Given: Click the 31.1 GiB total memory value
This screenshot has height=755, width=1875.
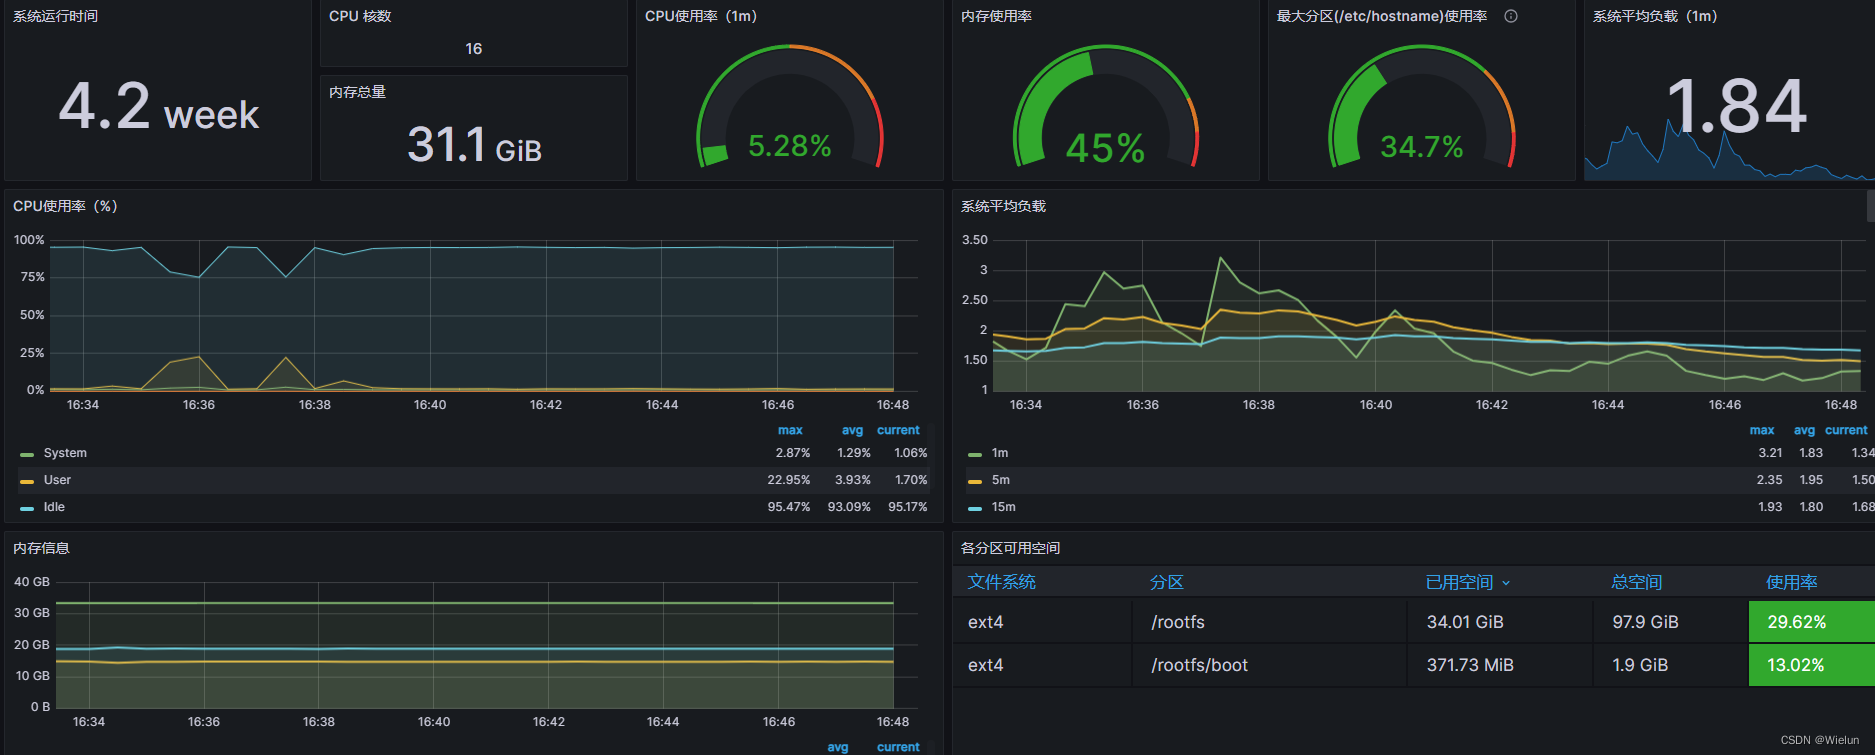Looking at the screenshot, I should pos(474,145).
